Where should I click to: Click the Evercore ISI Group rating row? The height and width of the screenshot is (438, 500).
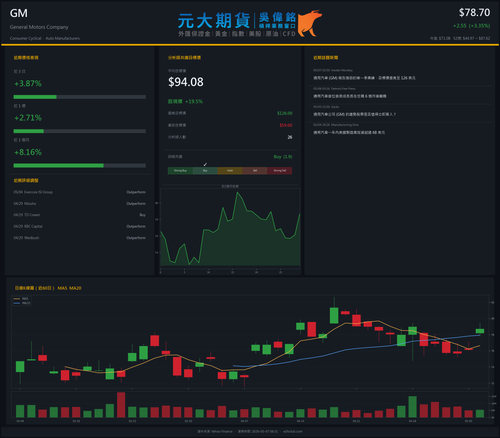click(x=80, y=192)
